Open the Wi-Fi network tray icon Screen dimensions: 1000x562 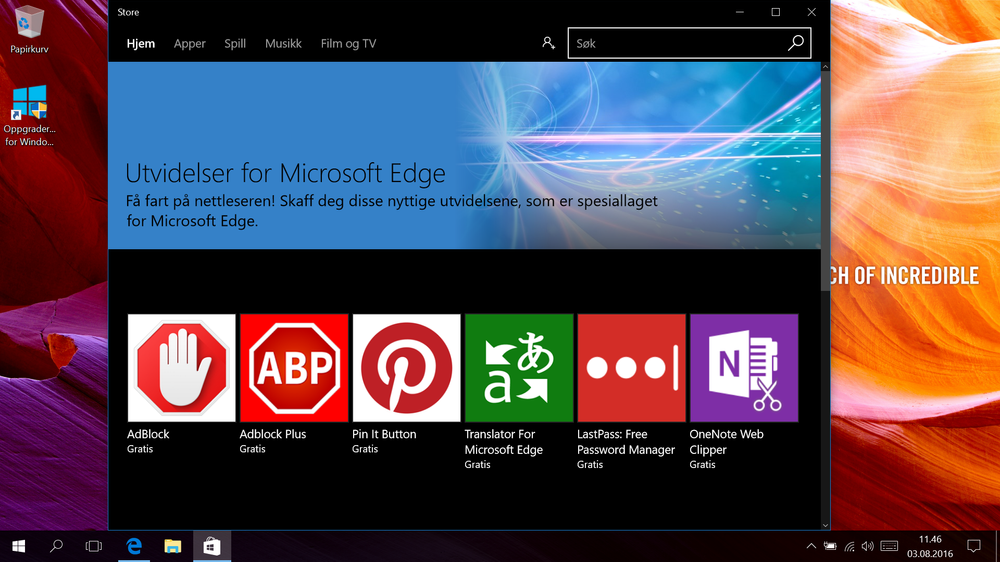coord(849,546)
